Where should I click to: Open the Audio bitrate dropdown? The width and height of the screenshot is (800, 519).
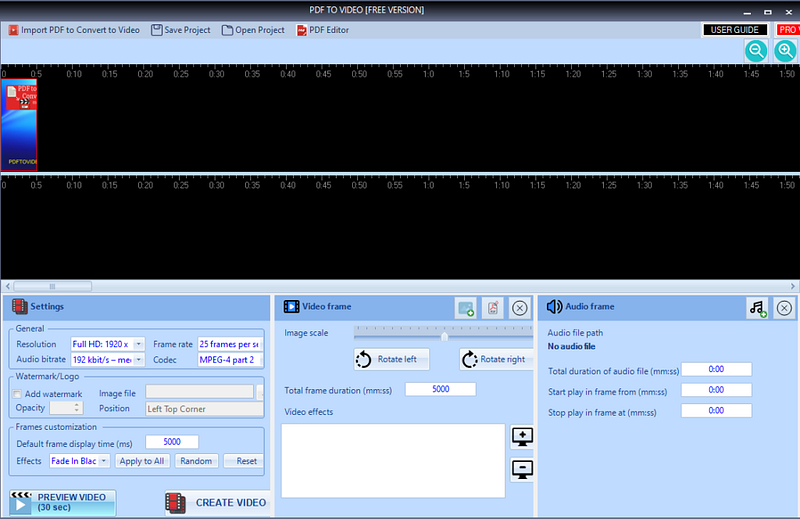pos(108,359)
